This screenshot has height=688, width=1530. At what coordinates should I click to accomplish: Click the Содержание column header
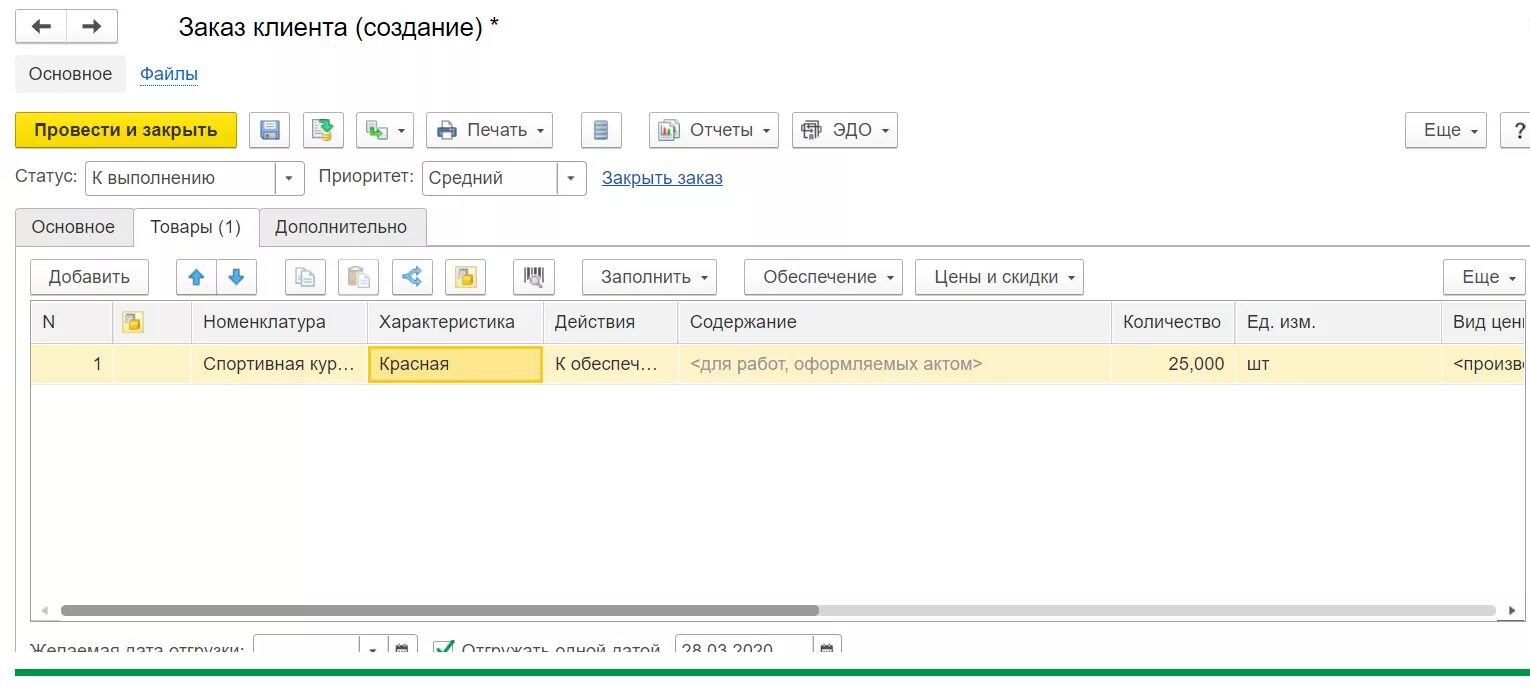894,322
